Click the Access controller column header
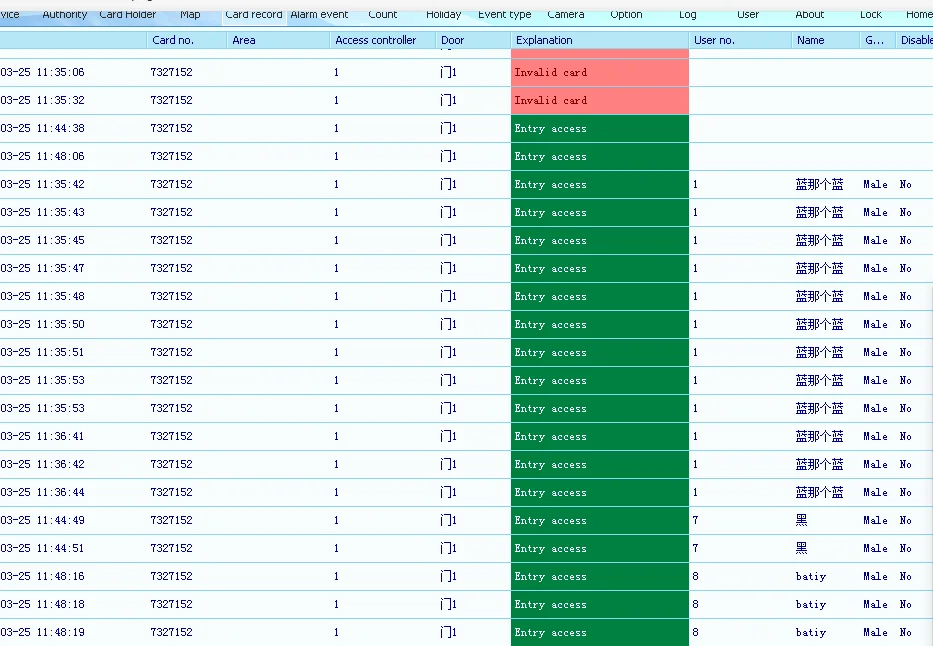Screen dimensions: 933x646 (x=376, y=40)
